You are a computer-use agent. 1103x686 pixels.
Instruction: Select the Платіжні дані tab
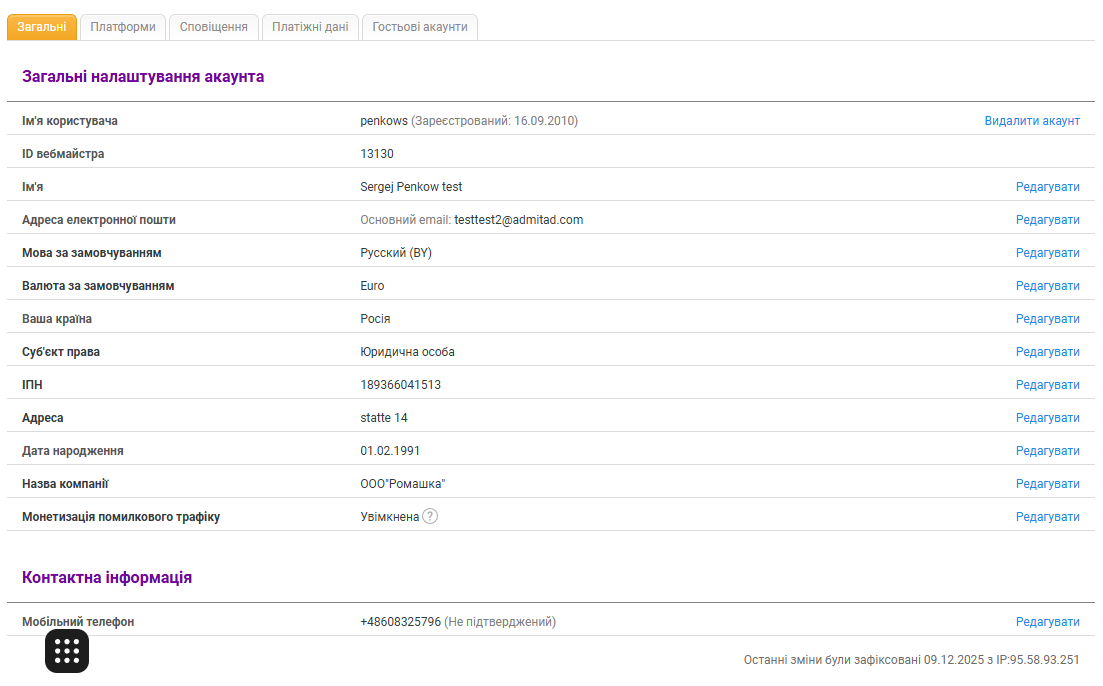[310, 27]
